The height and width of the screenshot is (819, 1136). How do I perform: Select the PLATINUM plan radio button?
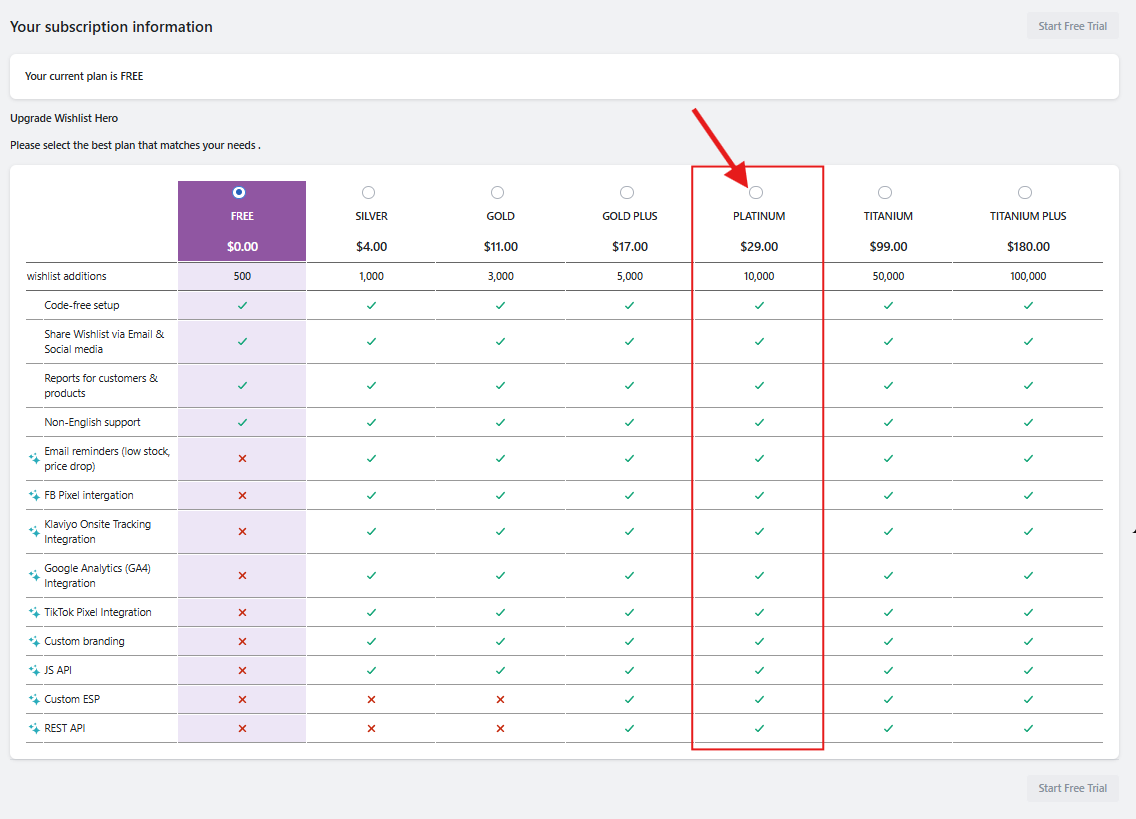tap(756, 192)
